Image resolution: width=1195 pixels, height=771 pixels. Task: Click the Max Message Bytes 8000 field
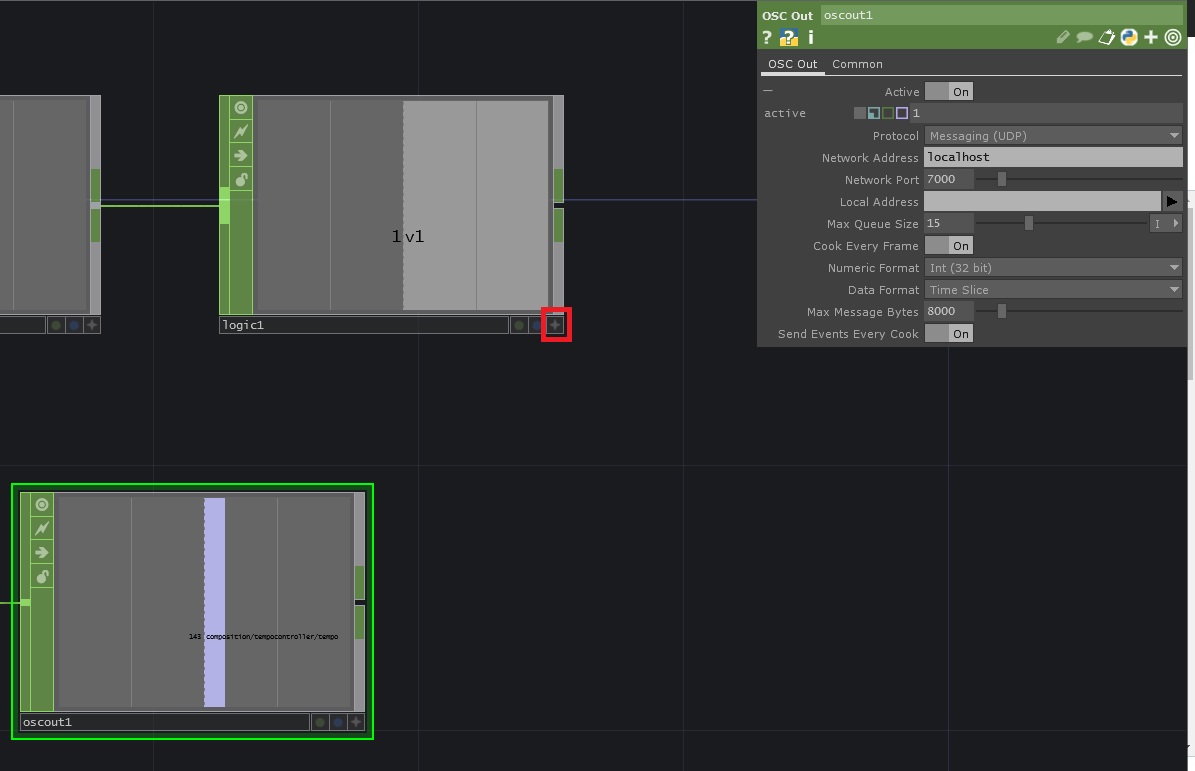coord(949,312)
